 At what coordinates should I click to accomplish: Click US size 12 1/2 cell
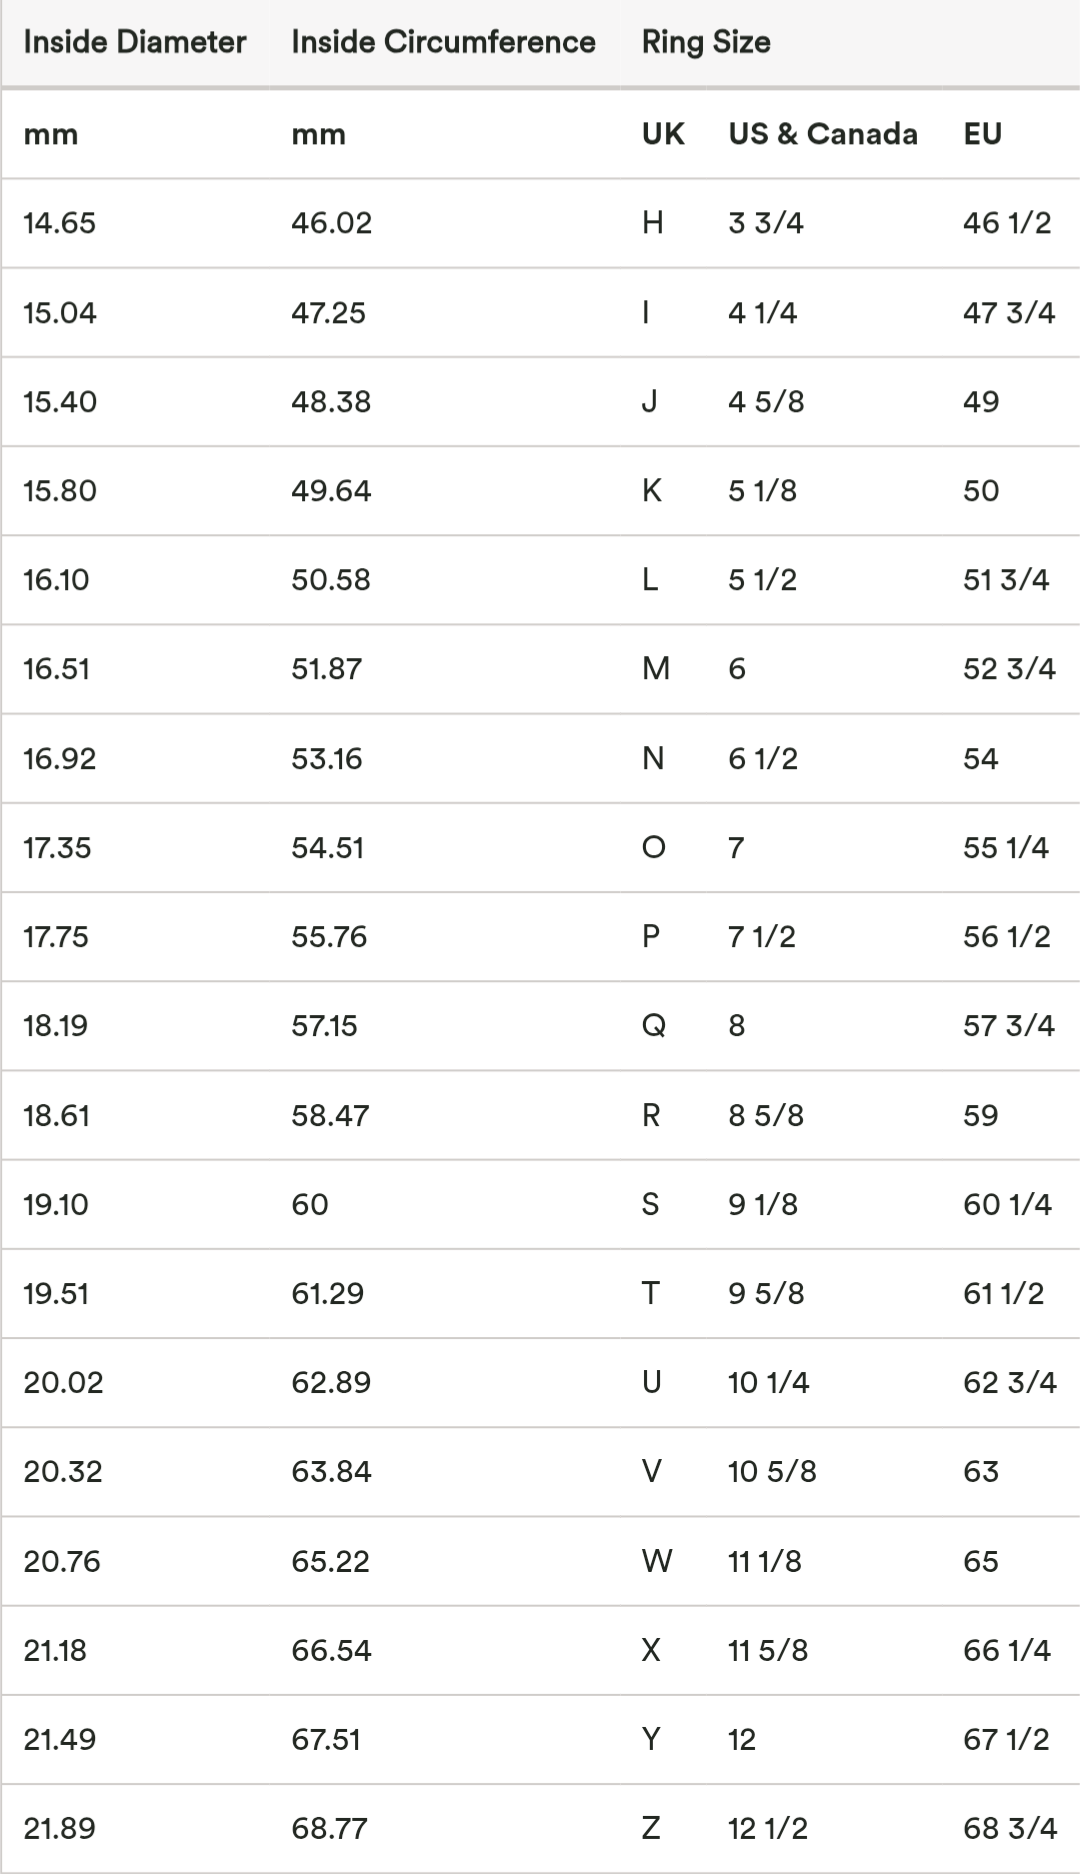(x=767, y=1829)
